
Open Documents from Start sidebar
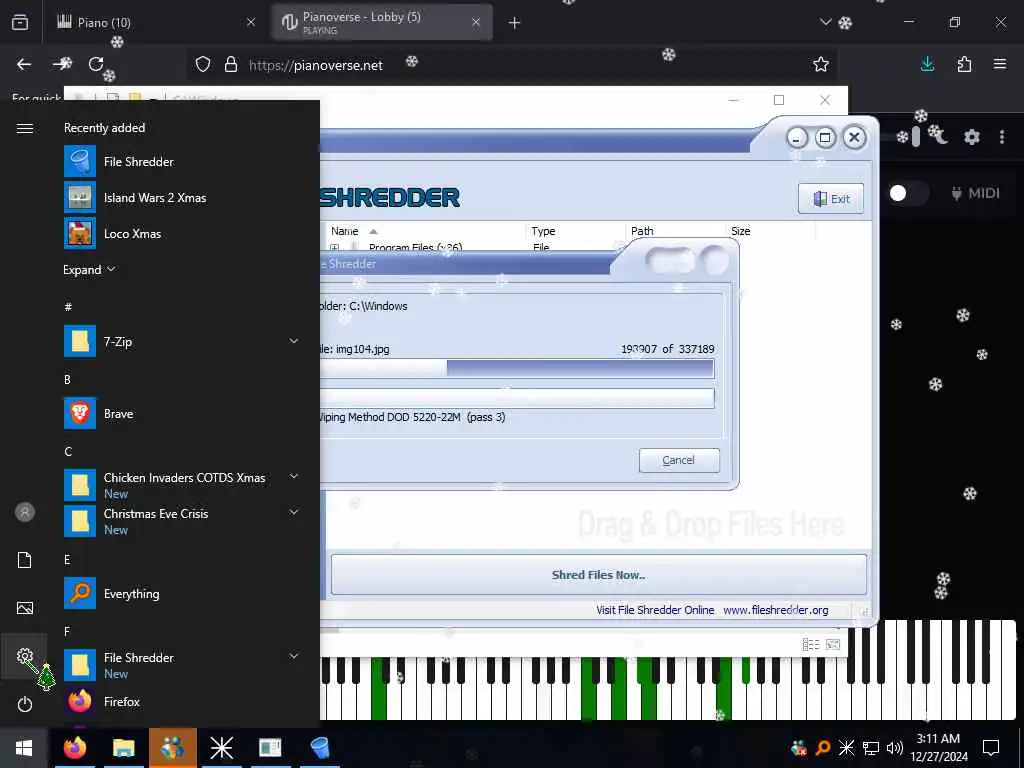pos(25,560)
